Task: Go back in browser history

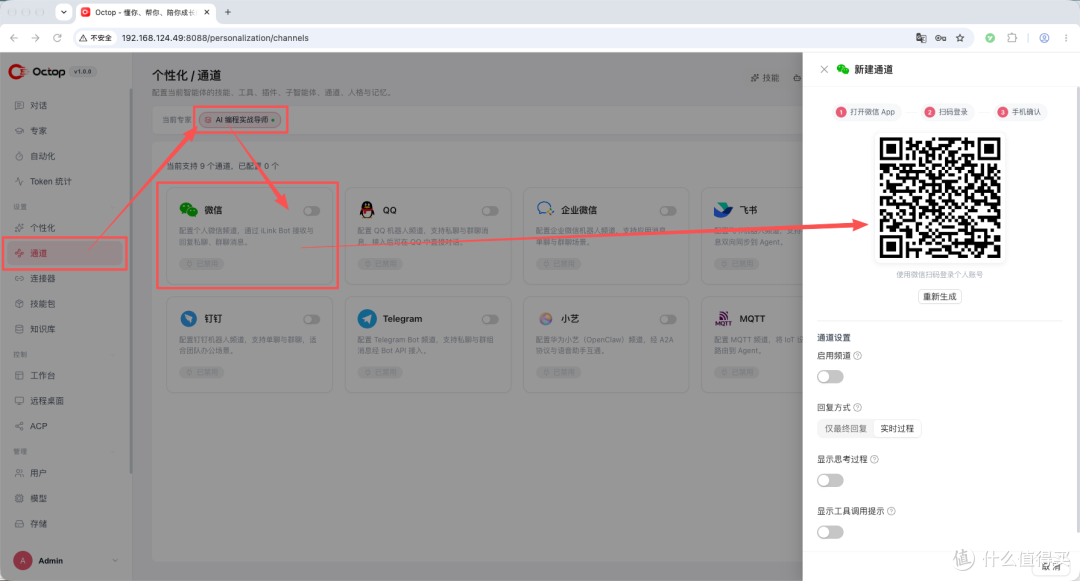Action: click(x=14, y=38)
